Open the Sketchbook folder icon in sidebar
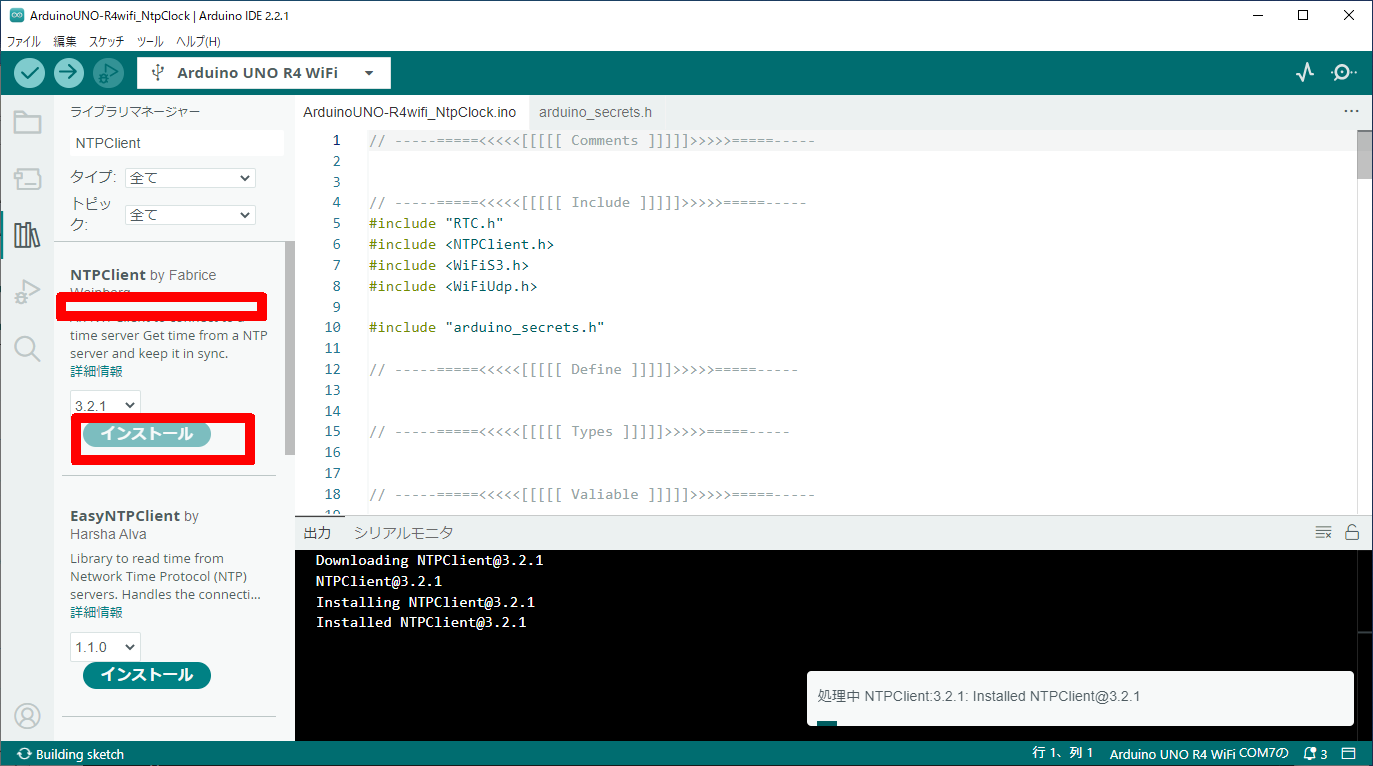 pyautogui.click(x=27, y=123)
